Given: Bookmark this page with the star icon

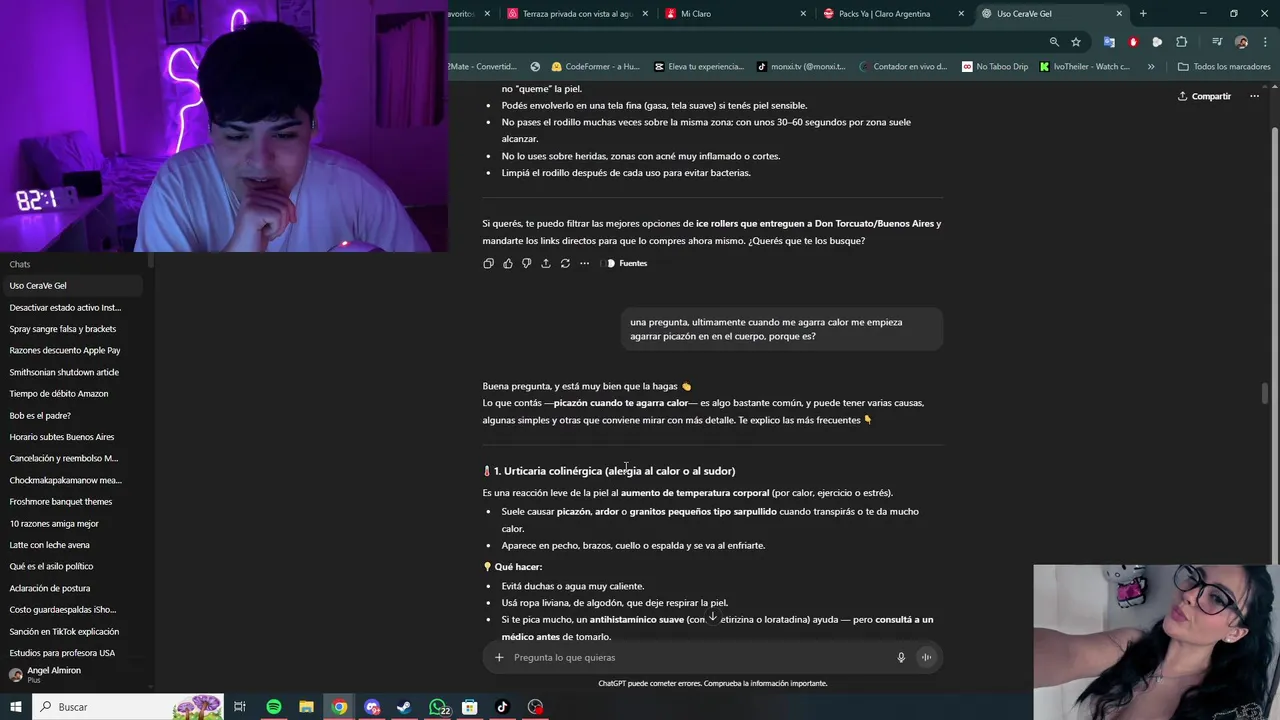Looking at the screenshot, I should point(1076,42).
